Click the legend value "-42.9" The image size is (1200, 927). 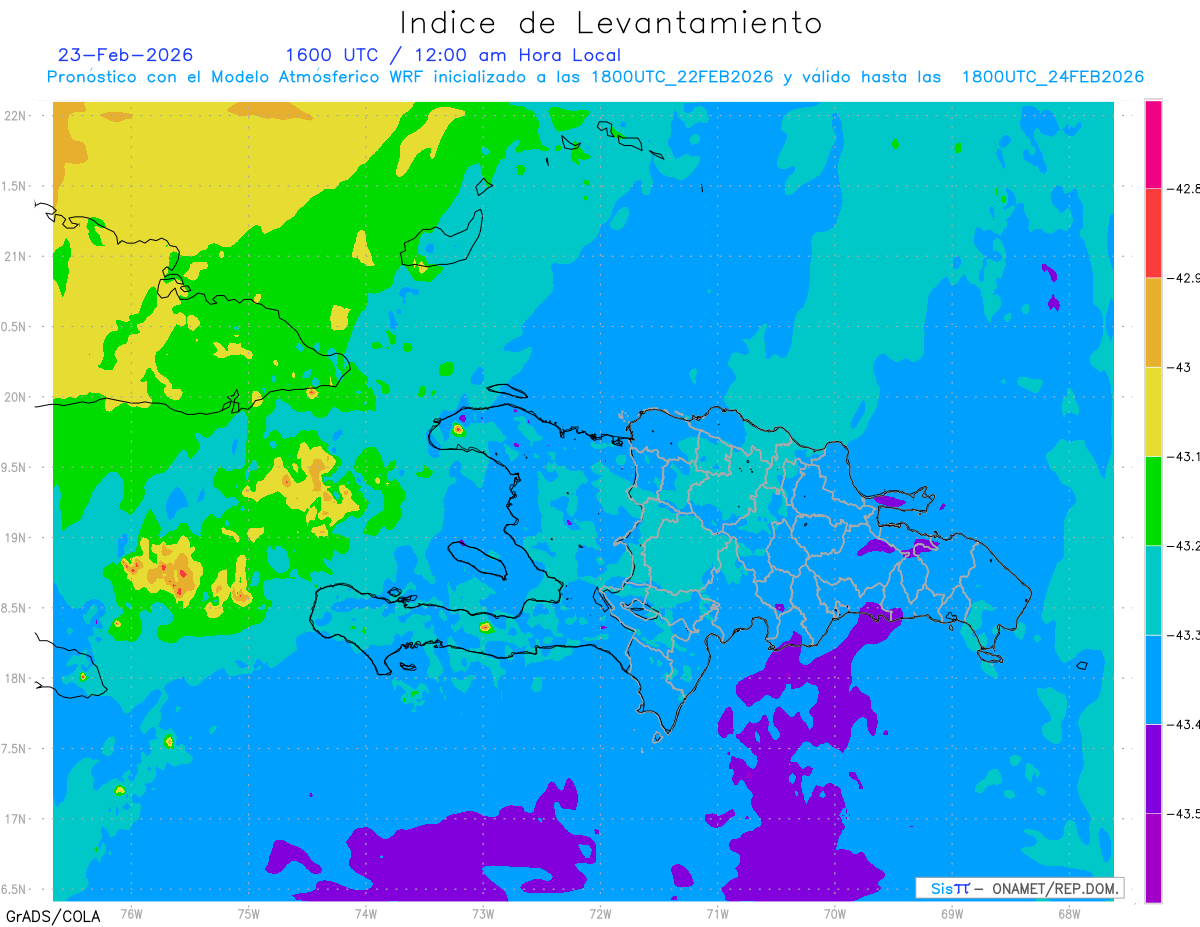pyautogui.click(x=1183, y=277)
